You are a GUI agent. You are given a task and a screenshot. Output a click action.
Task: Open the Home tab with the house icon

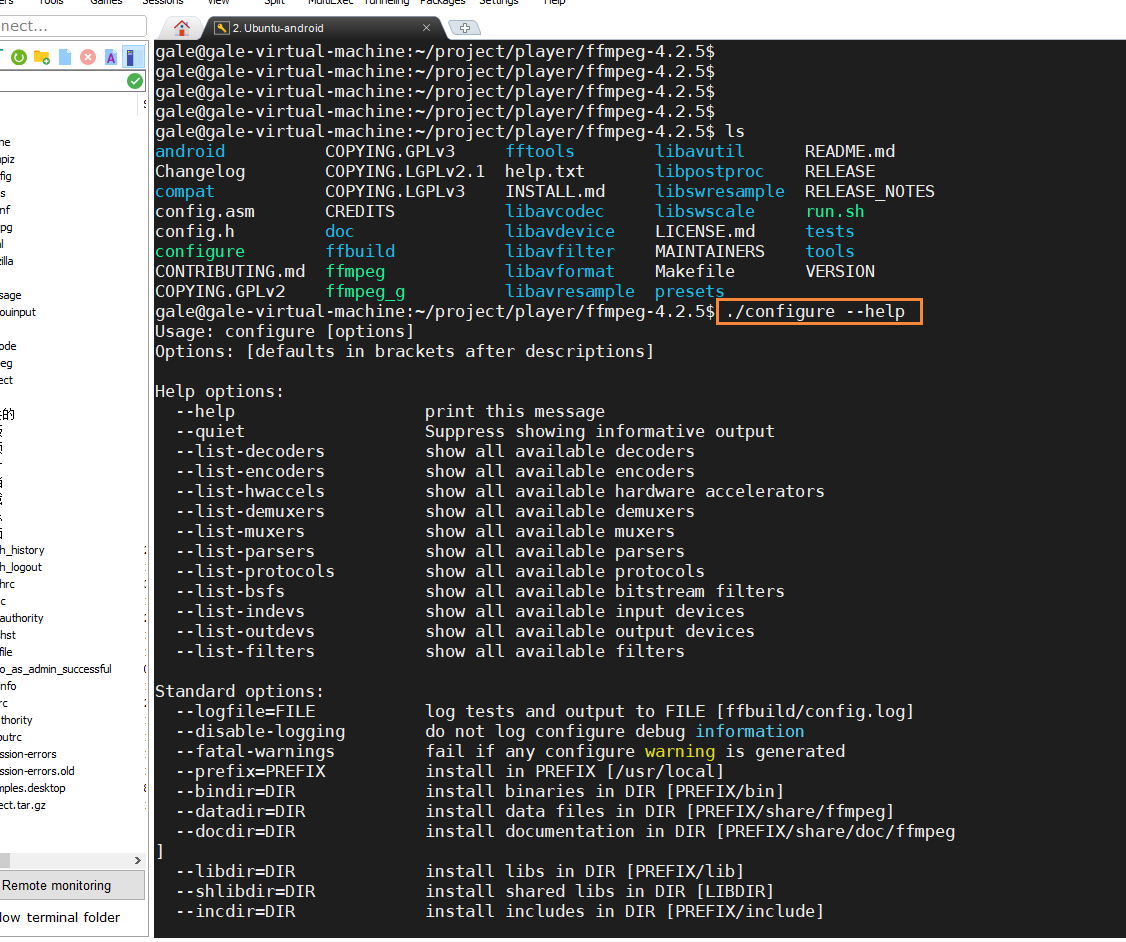point(182,28)
